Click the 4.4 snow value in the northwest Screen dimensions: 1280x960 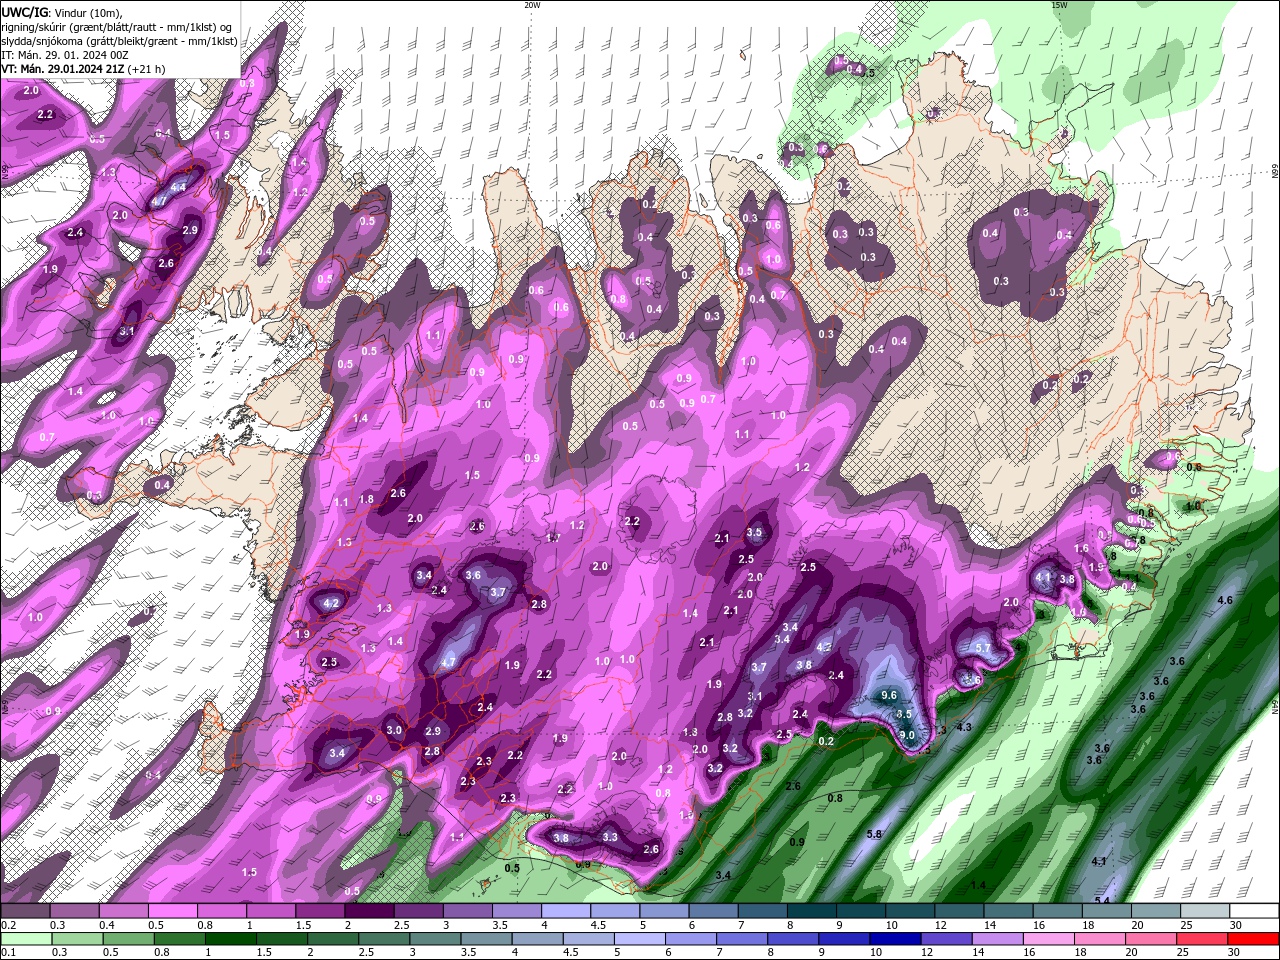coord(178,187)
